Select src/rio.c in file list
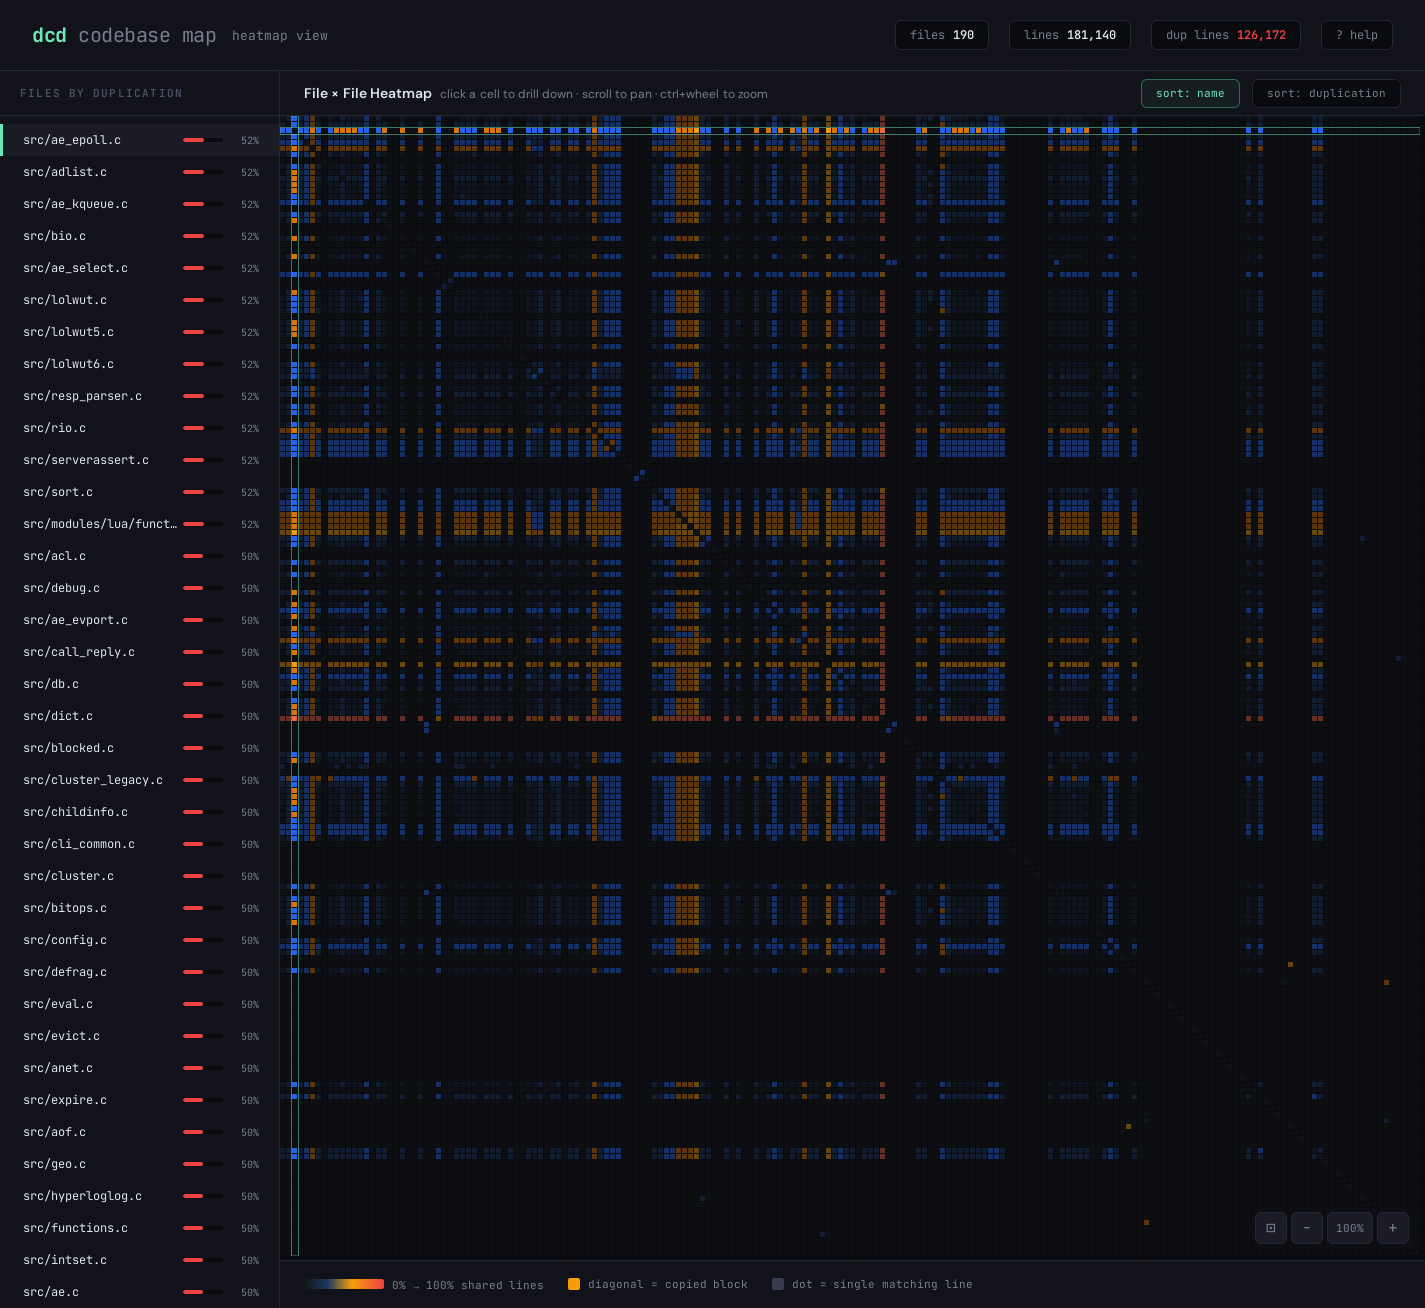Viewport: 1425px width, 1308px height. 140,428
